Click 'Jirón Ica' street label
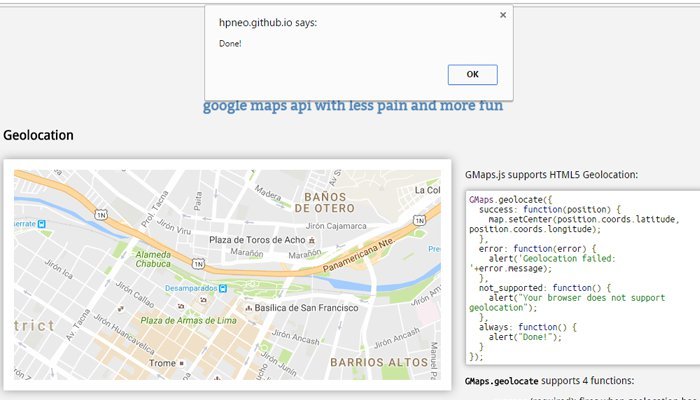Image resolution: width=700 pixels, height=400 pixels. pyautogui.click(x=58, y=269)
